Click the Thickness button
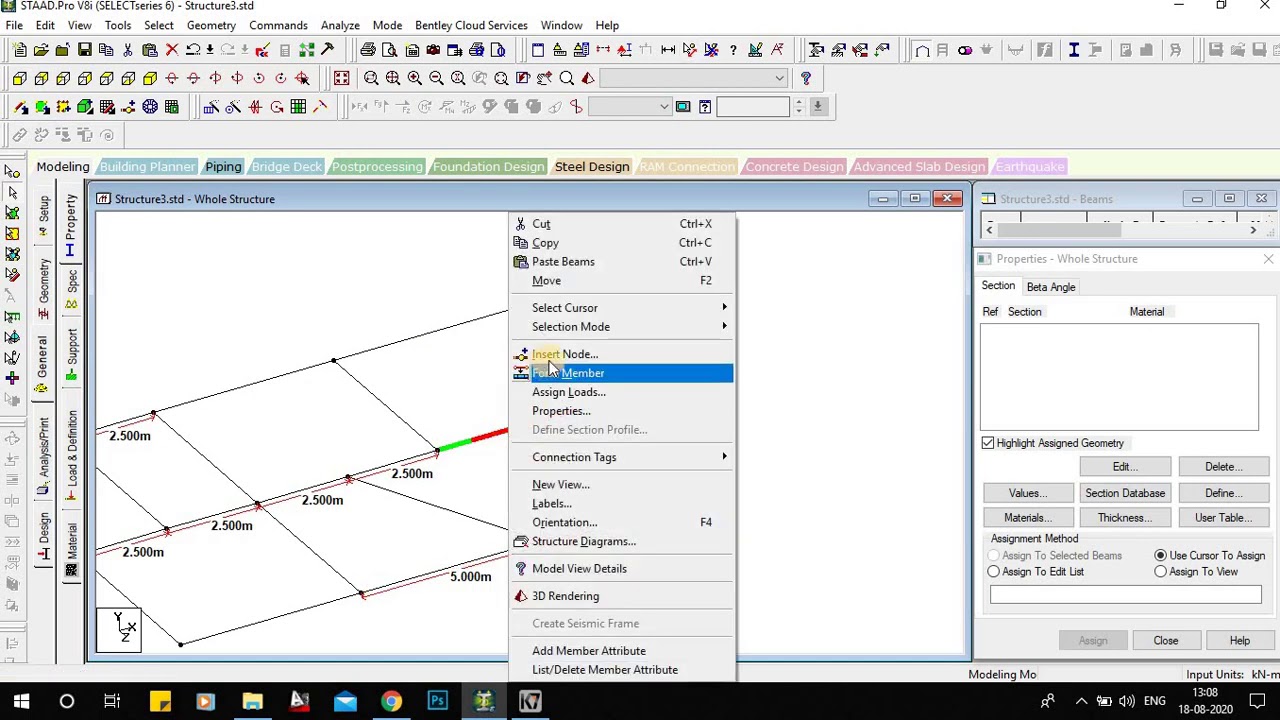Image resolution: width=1280 pixels, height=720 pixels. pyautogui.click(x=1125, y=518)
